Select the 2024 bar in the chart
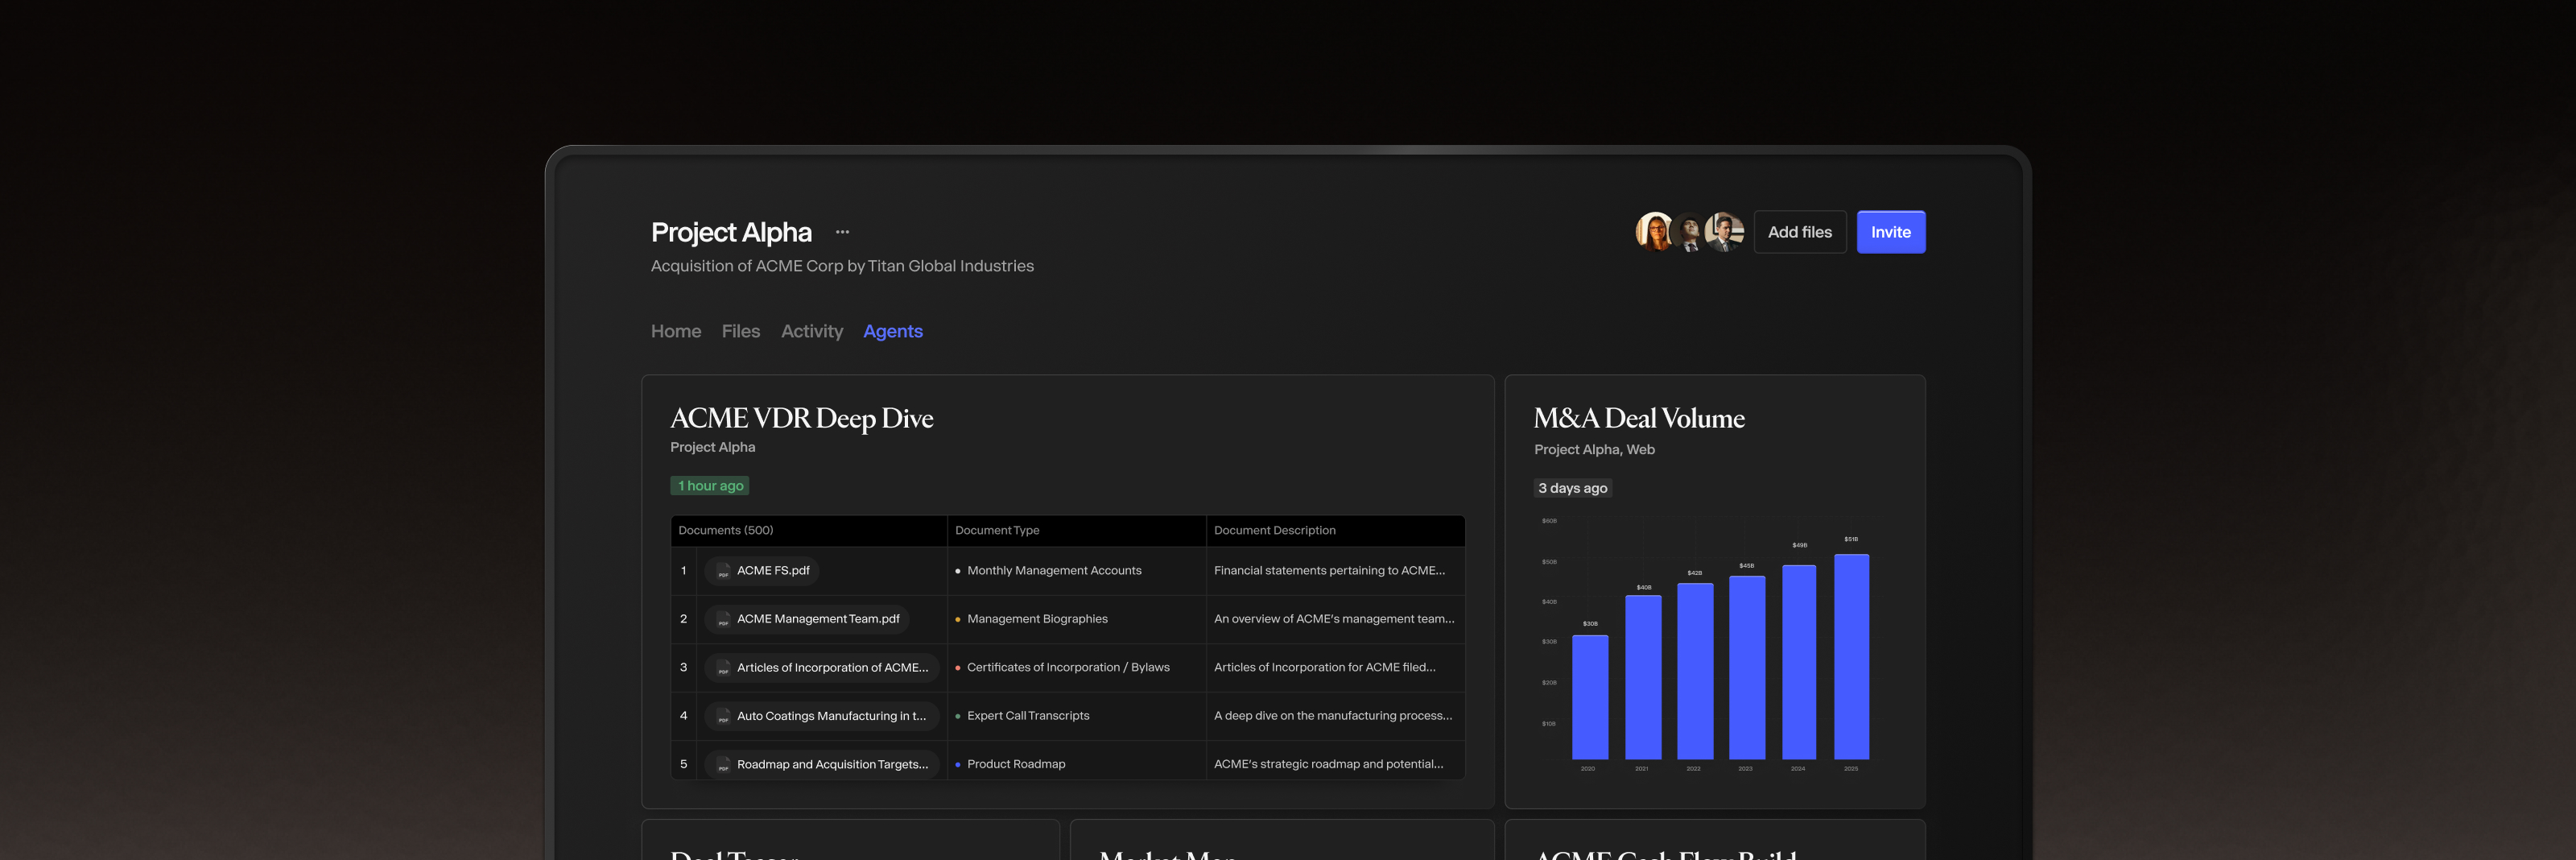Screen dimensions: 2576x860 1799,662
